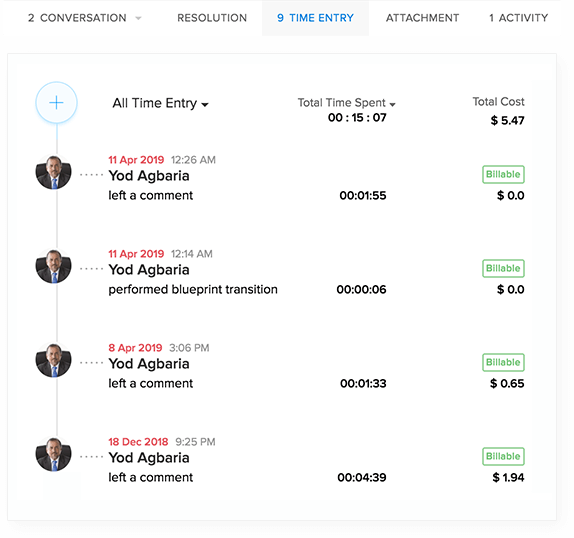Click the avatar on the 18 Dec 2018 entry
This screenshot has height=538, width=574.
pyautogui.click(x=53, y=455)
